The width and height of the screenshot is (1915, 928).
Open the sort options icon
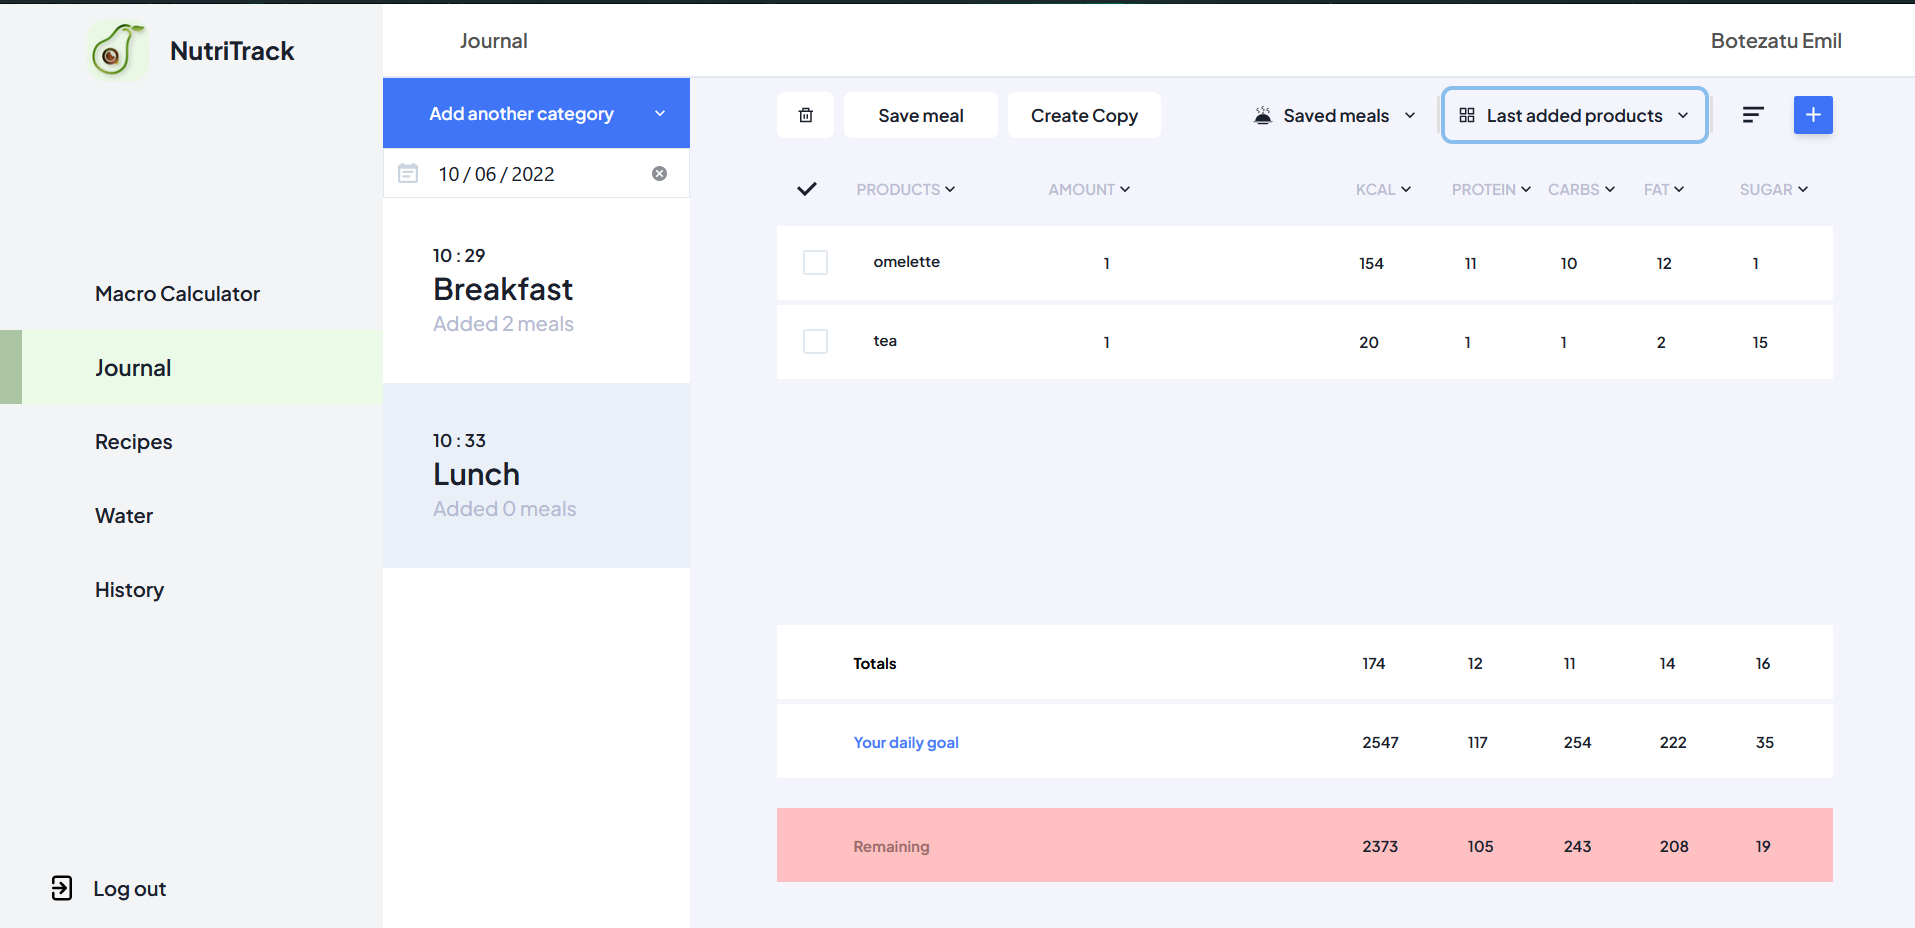pos(1753,114)
